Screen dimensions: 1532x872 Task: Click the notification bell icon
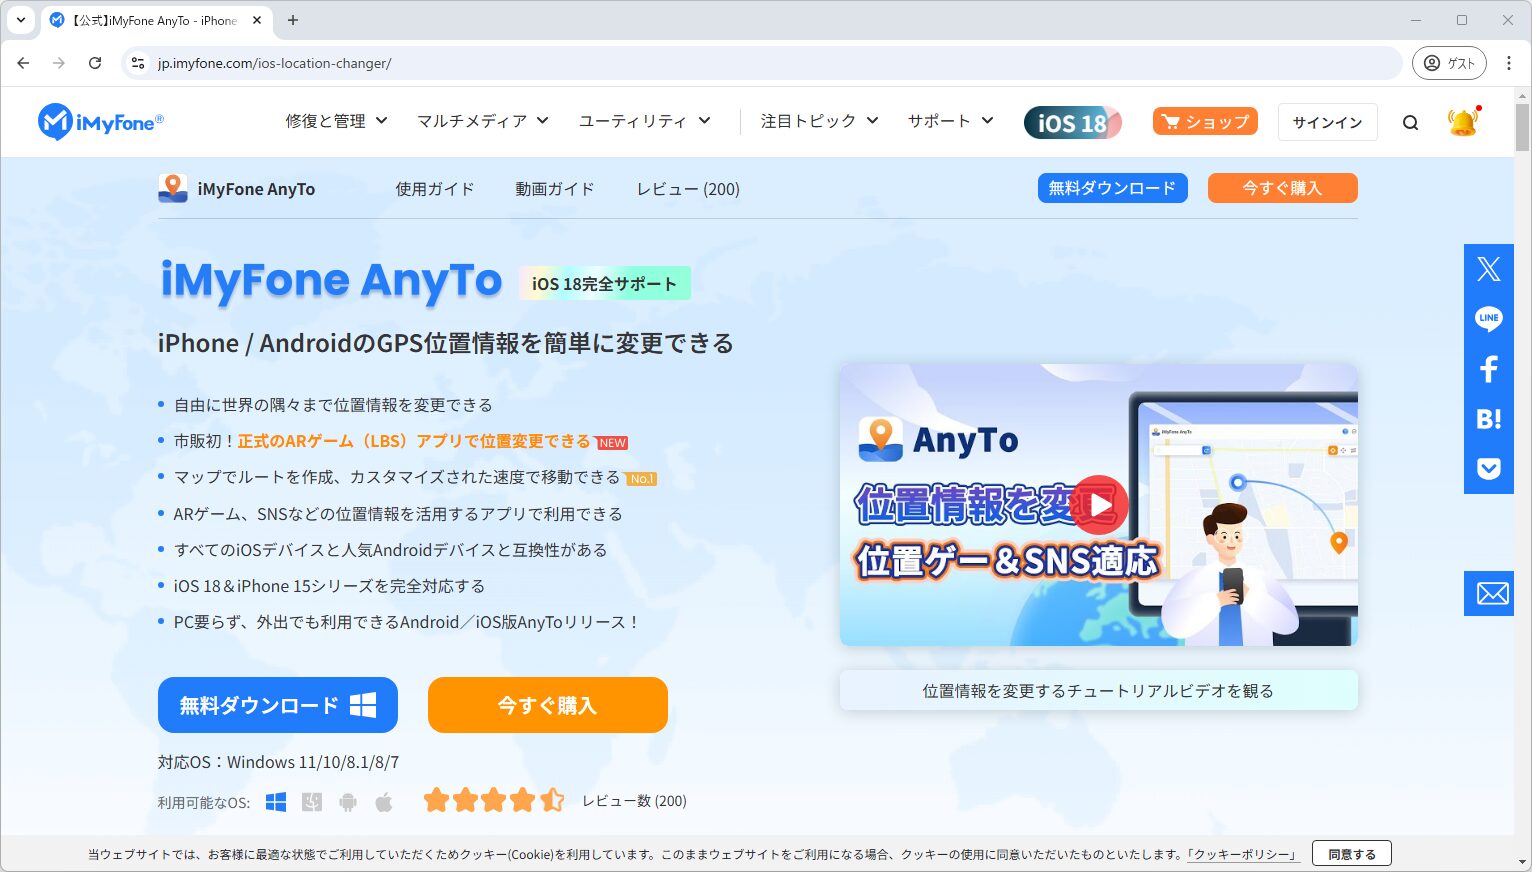pos(1463,121)
